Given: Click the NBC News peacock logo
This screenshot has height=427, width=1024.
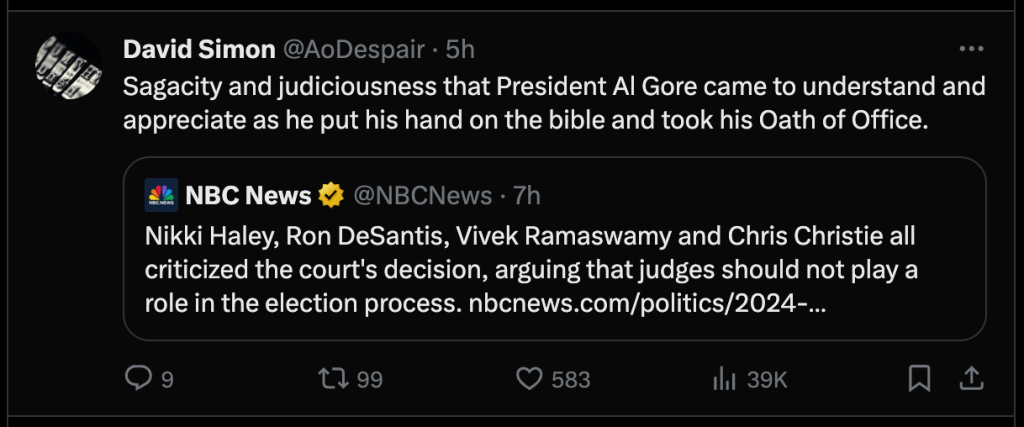Looking at the screenshot, I should [161, 194].
